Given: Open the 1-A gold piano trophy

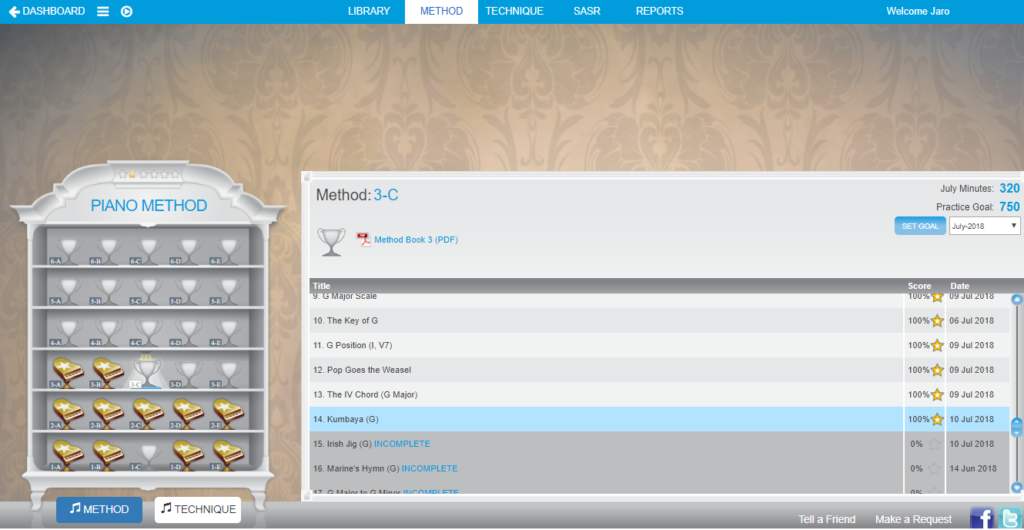Looking at the screenshot, I should (69, 454).
